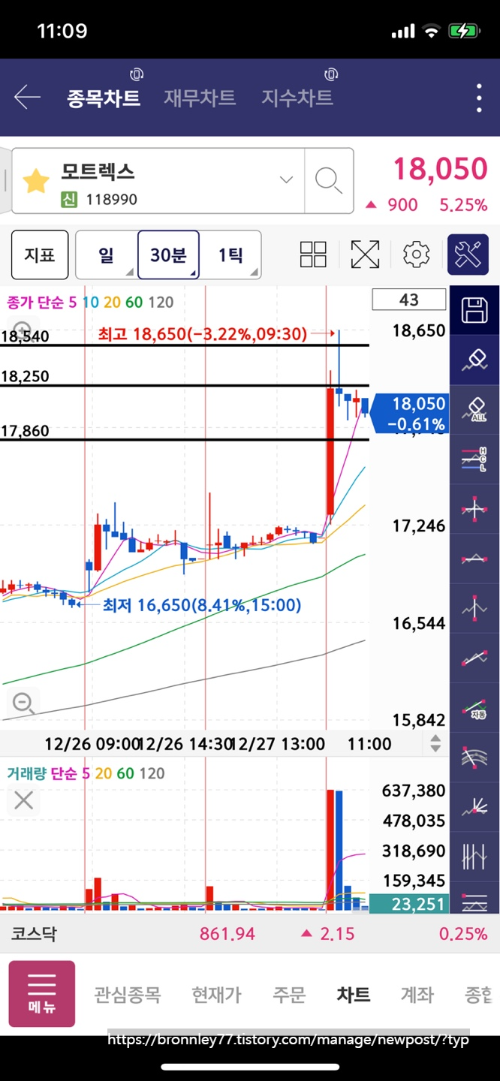The width and height of the screenshot is (500, 1081).
Task: Select the 30분 interval dropdown
Action: pos(168,254)
